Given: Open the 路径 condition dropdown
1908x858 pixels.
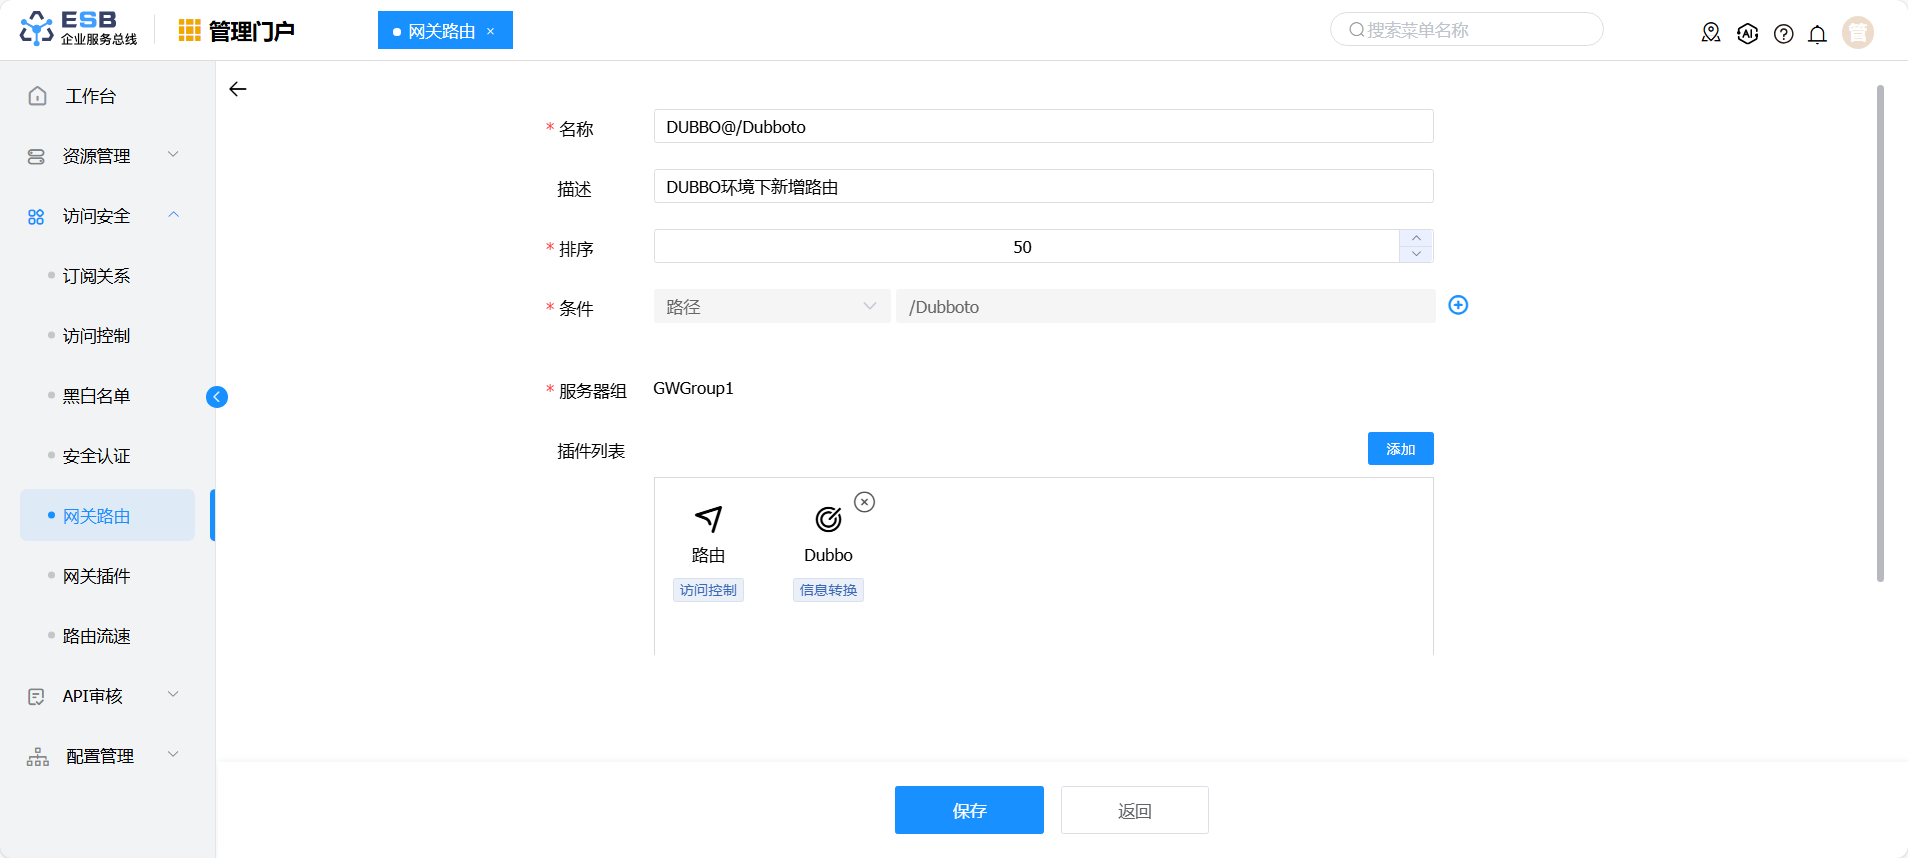Looking at the screenshot, I should tap(771, 306).
